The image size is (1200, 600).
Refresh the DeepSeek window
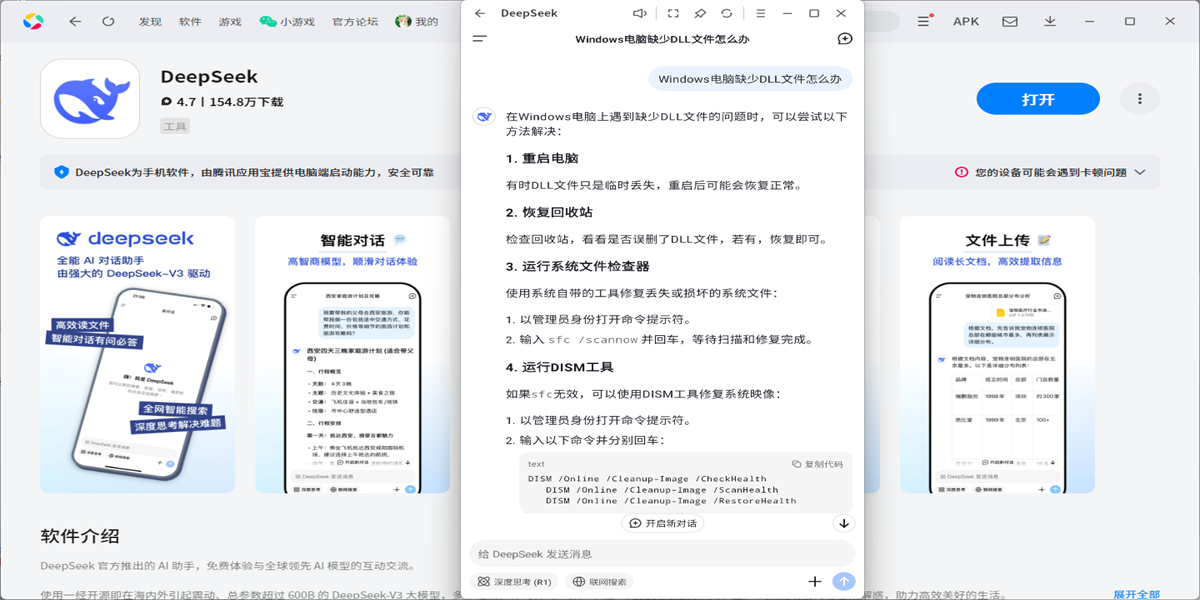tap(727, 14)
